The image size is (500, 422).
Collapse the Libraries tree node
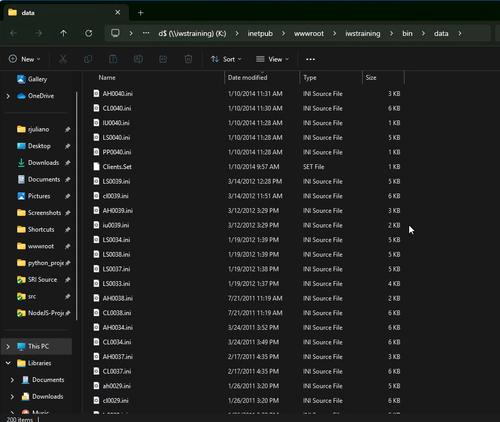8,363
